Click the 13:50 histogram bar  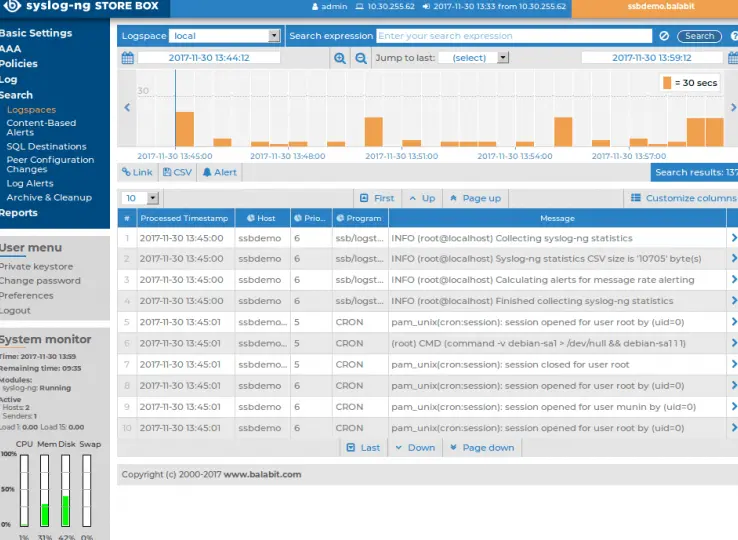click(x=374, y=132)
